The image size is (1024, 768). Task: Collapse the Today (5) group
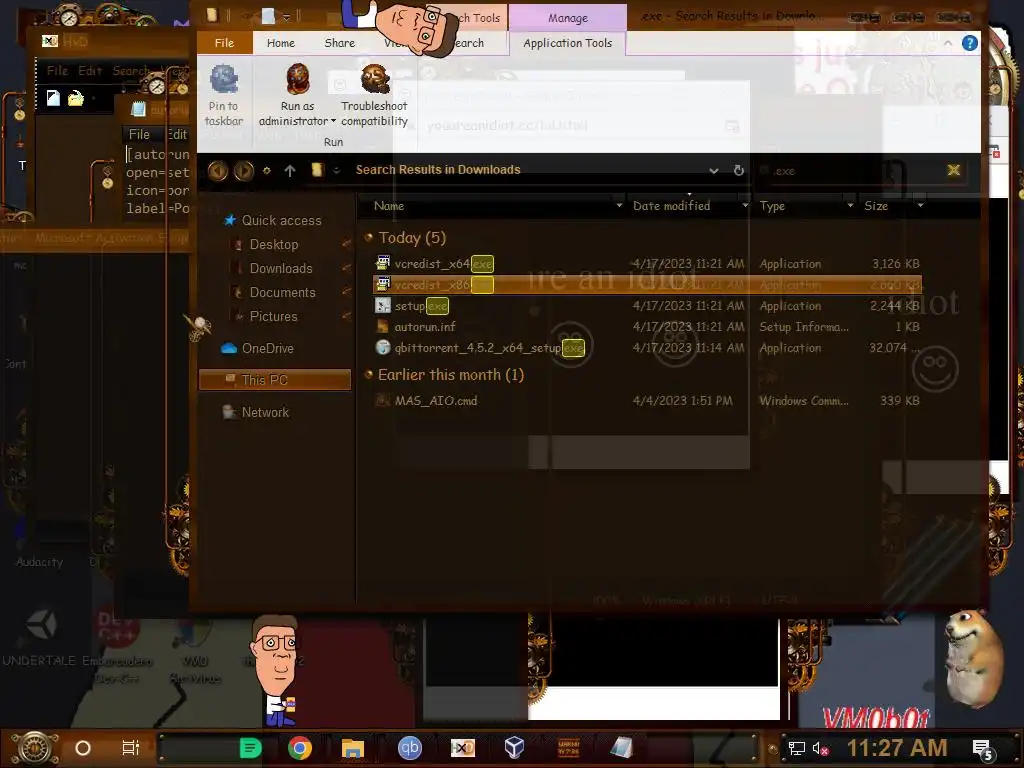[369, 238]
